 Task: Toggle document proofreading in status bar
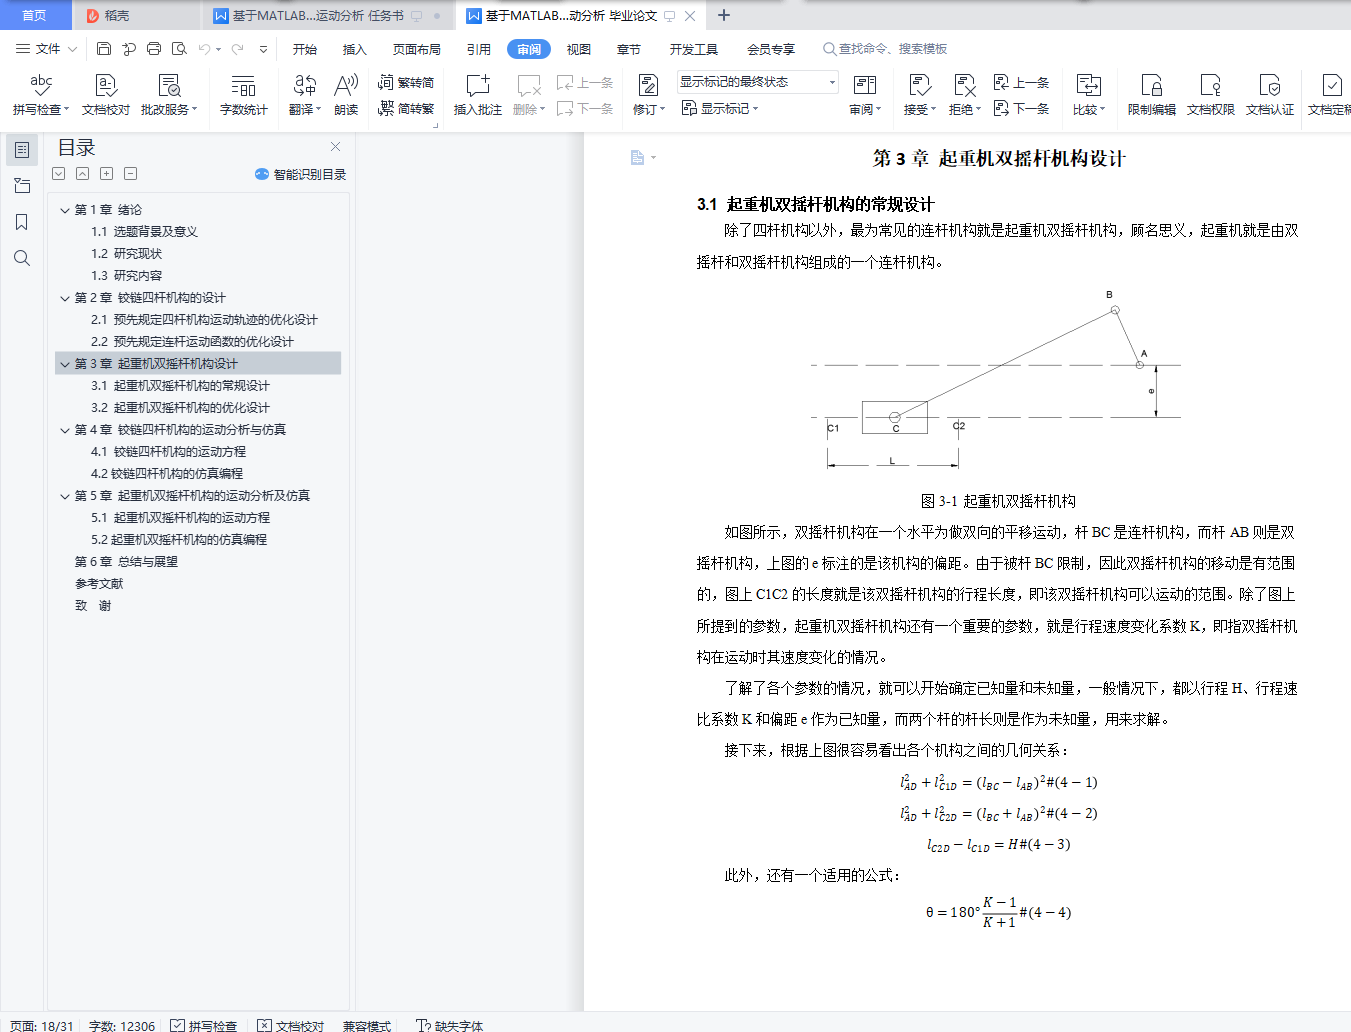pyautogui.click(x=291, y=1026)
